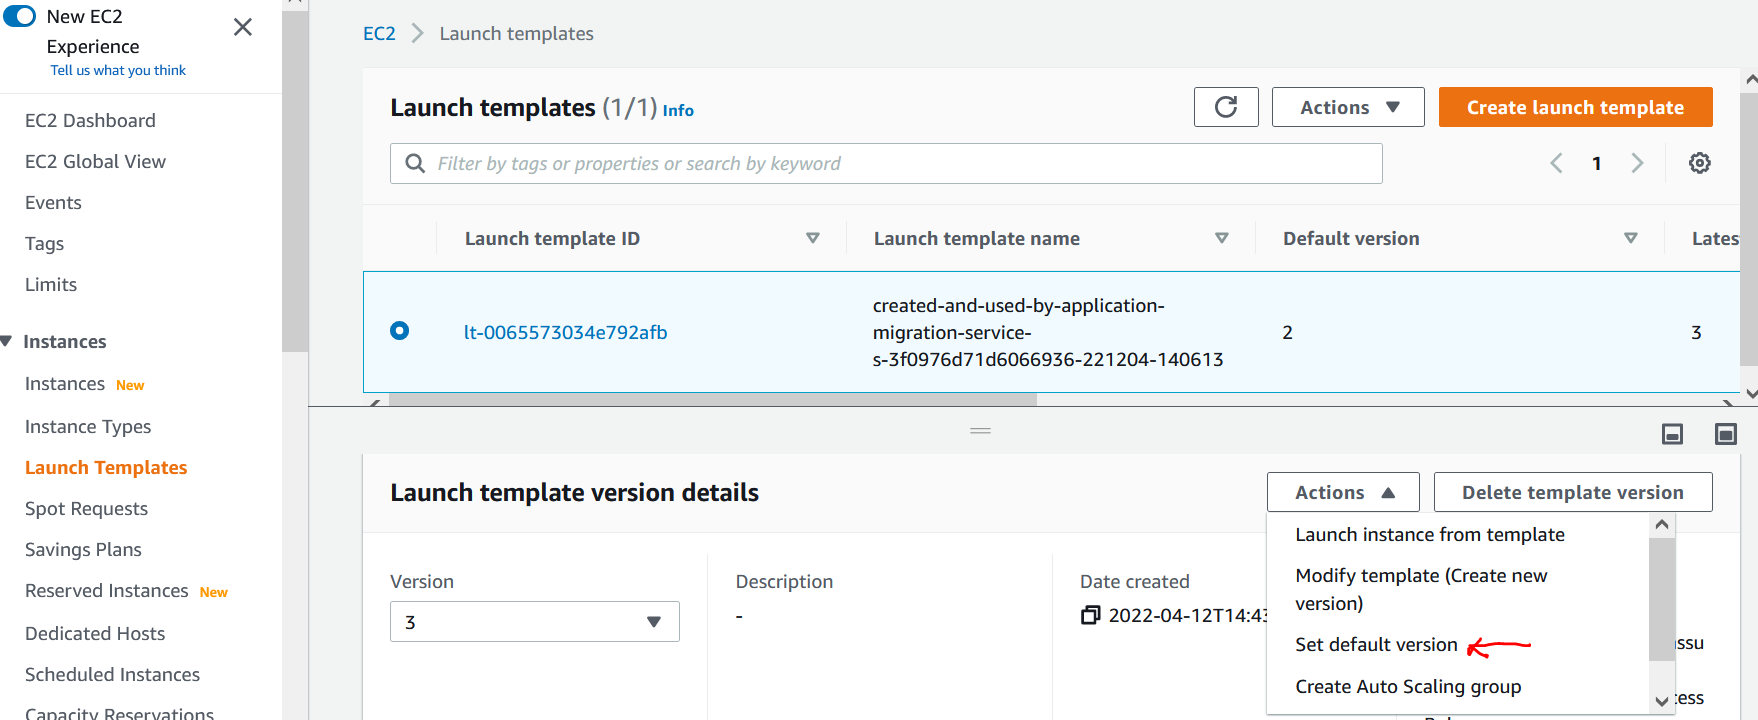Copy the Date created value icon
Image resolution: width=1758 pixels, height=720 pixels.
[1090, 615]
